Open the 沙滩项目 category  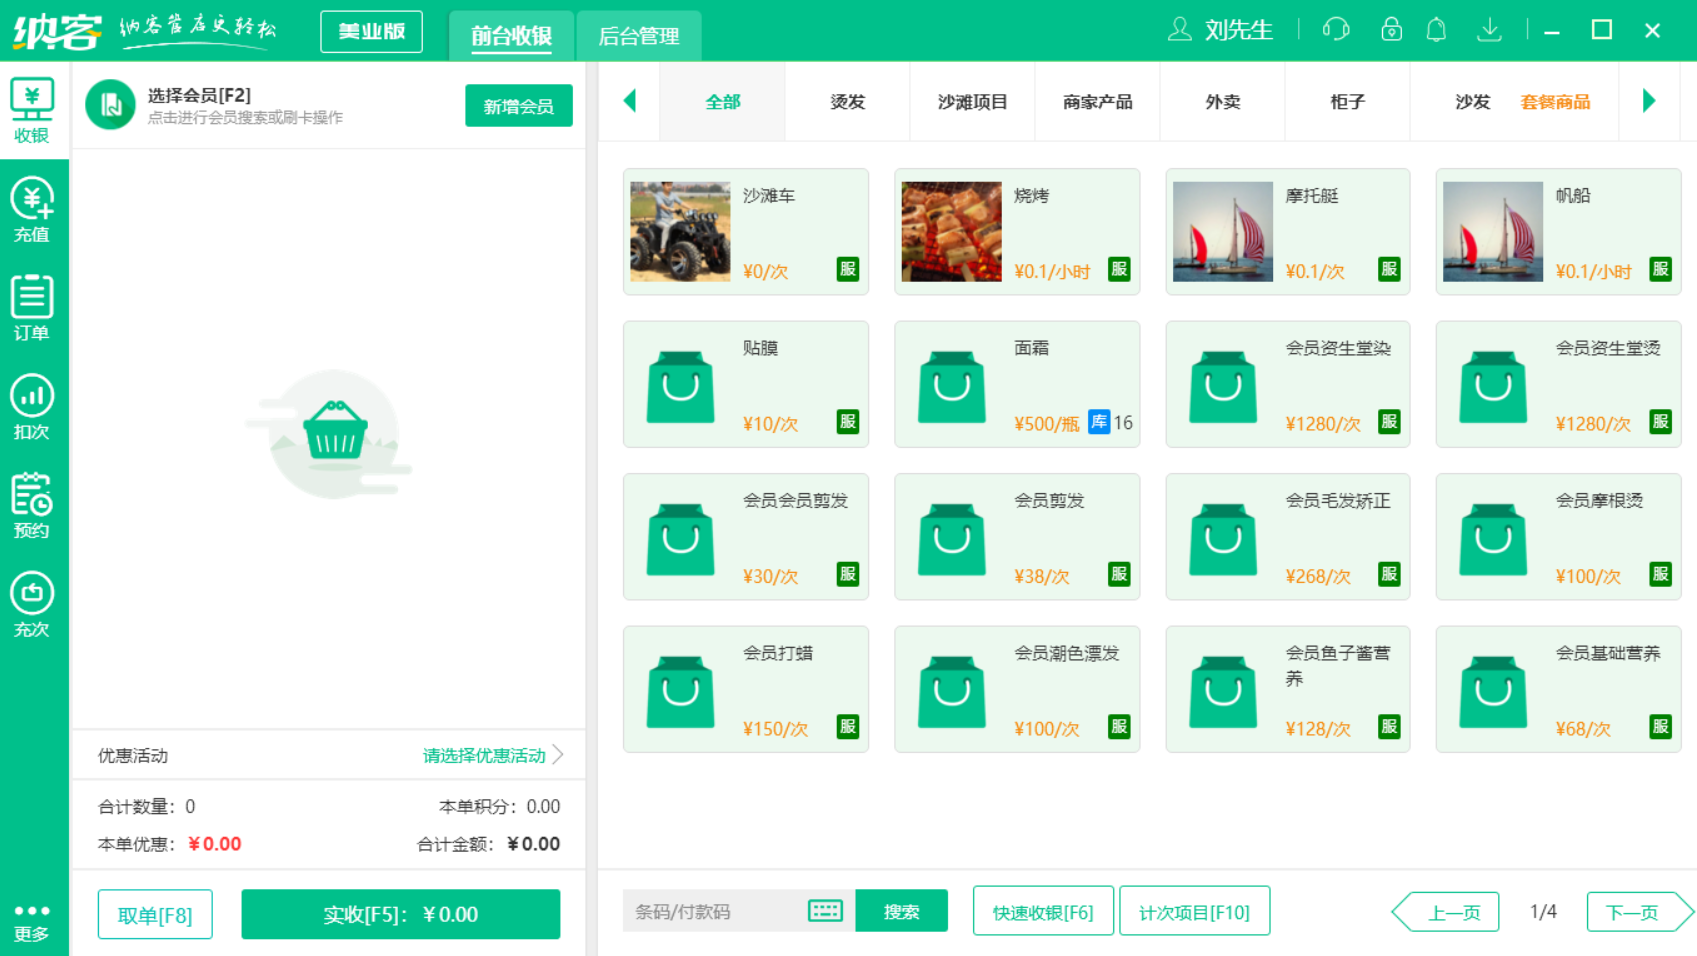(971, 101)
